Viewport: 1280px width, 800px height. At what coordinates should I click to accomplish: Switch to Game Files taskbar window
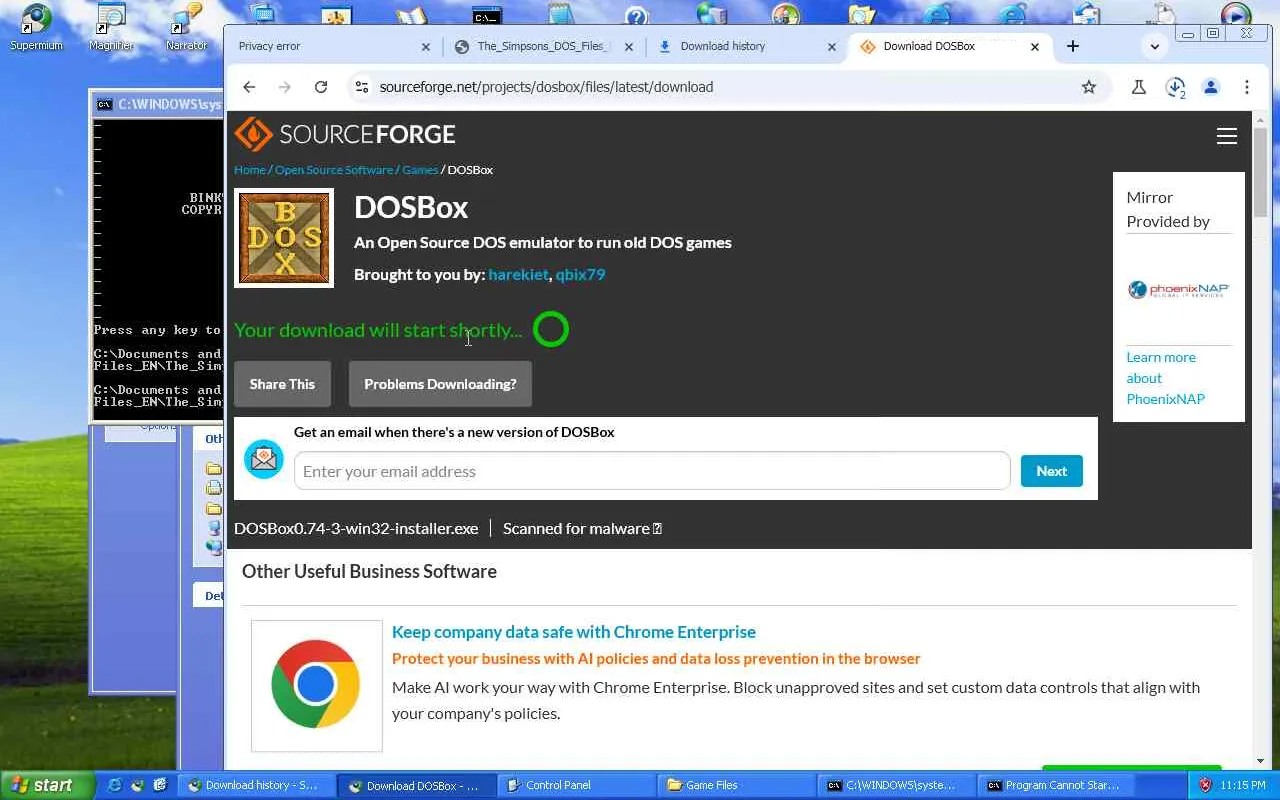click(x=735, y=785)
